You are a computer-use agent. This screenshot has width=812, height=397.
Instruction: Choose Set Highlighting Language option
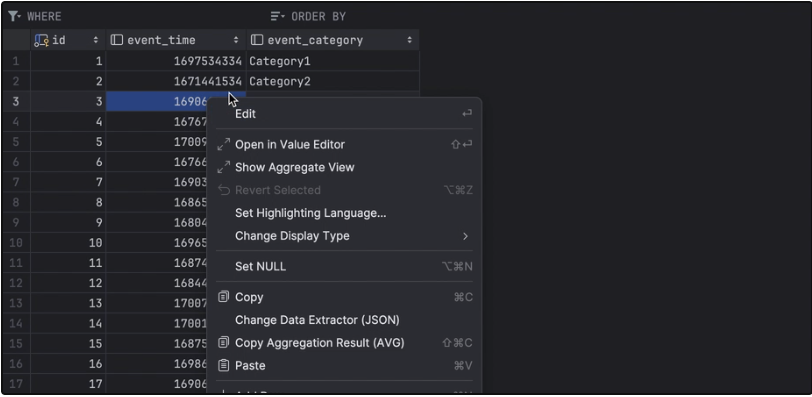coord(344,213)
